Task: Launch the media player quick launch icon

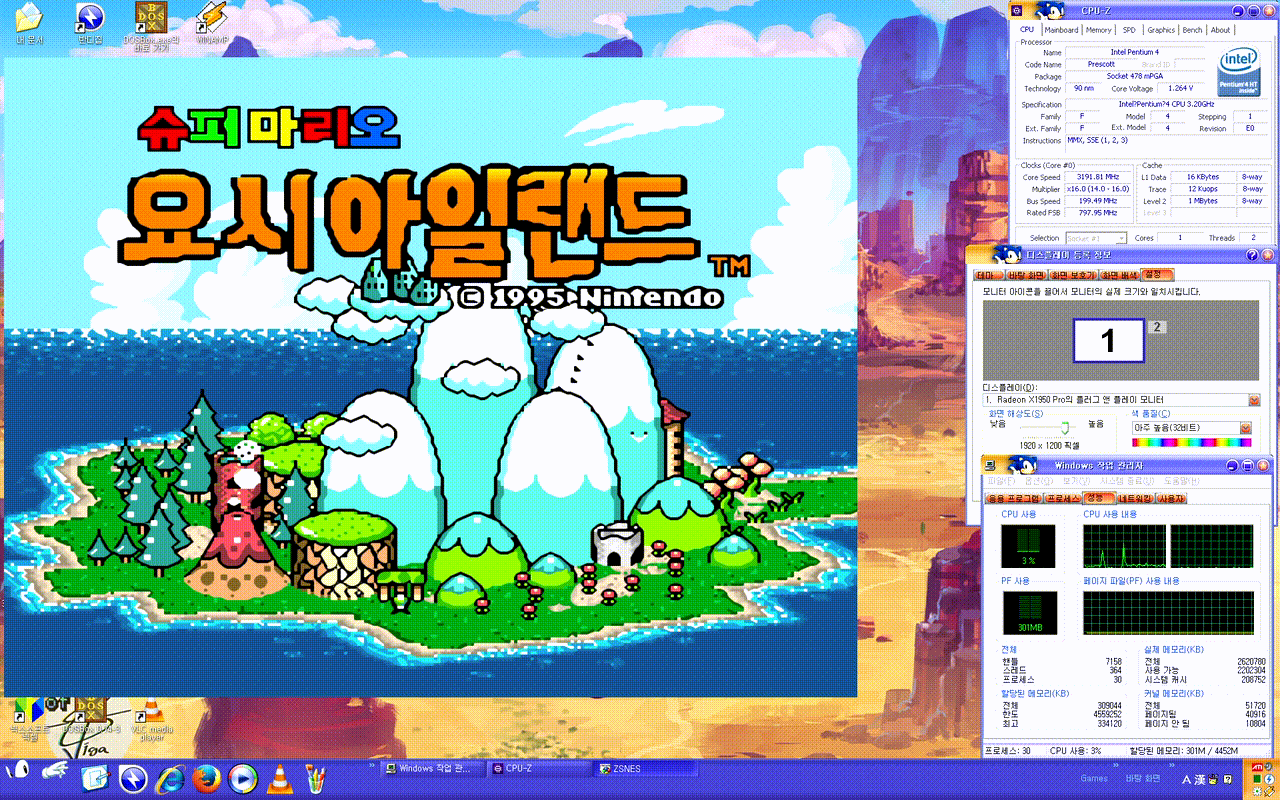Action: (x=243, y=777)
